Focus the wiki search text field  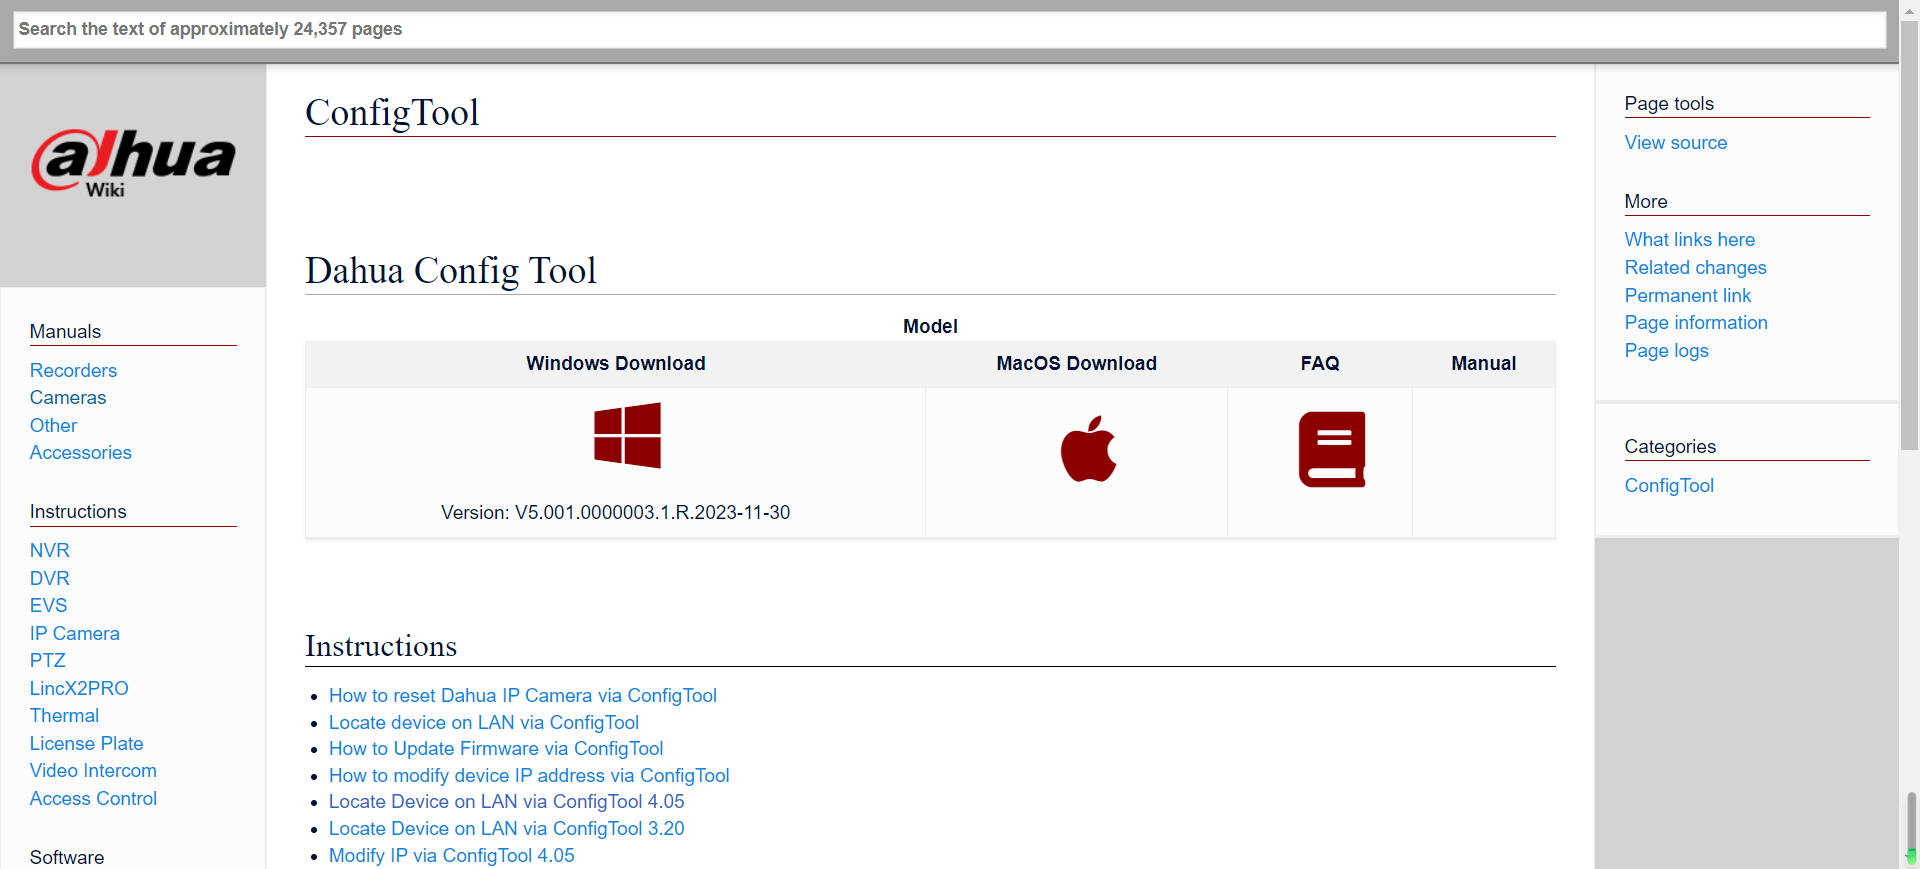tap(949, 29)
